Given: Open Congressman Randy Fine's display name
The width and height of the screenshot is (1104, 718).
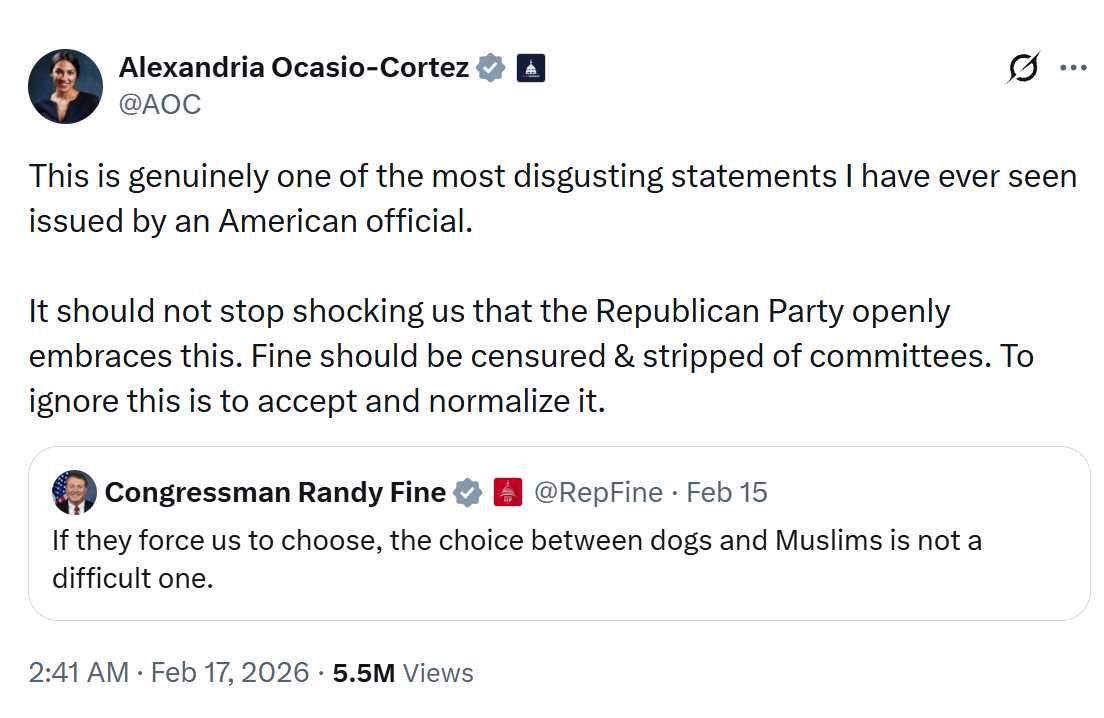Looking at the screenshot, I should coord(275,492).
